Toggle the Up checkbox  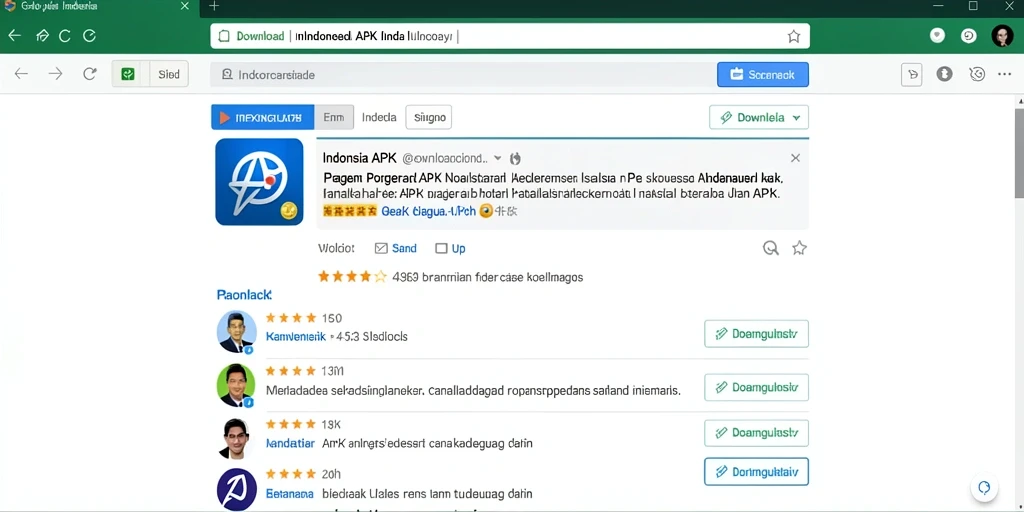coord(441,248)
